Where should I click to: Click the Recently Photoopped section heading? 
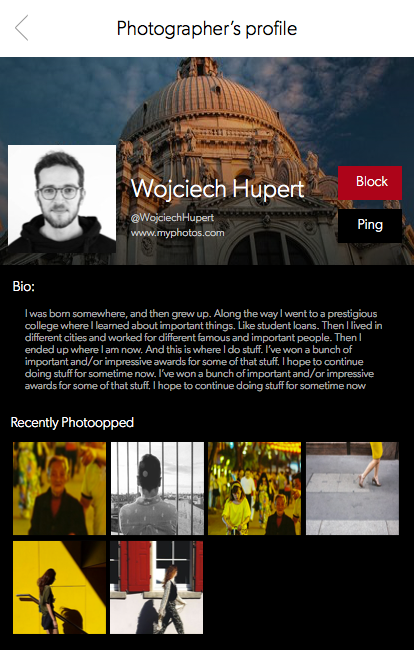point(72,423)
